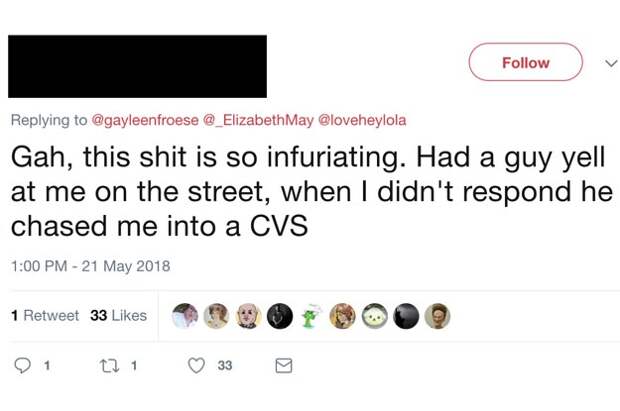Click the redacted black profile header
The width and height of the screenshot is (620, 411).
[137, 66]
